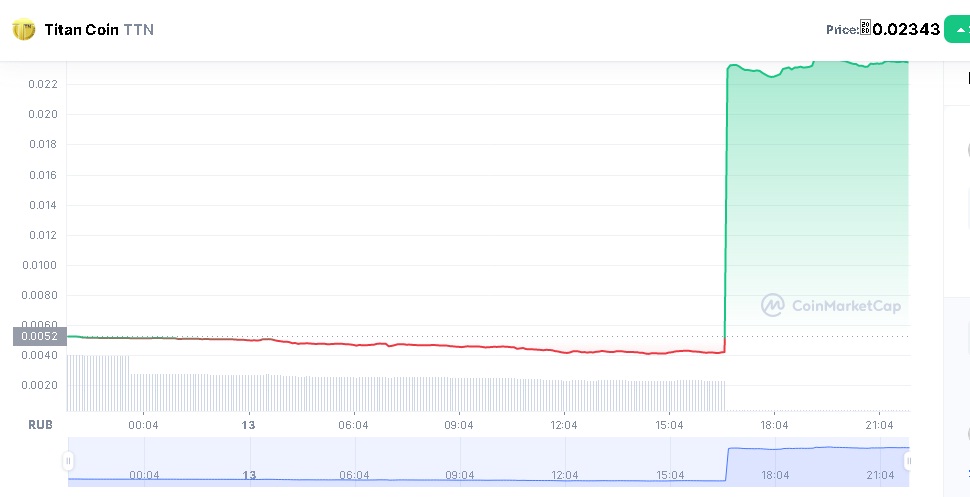The height and width of the screenshot is (497, 970).
Task: Click the small currency symbol before 0.02343
Action: (865, 28)
